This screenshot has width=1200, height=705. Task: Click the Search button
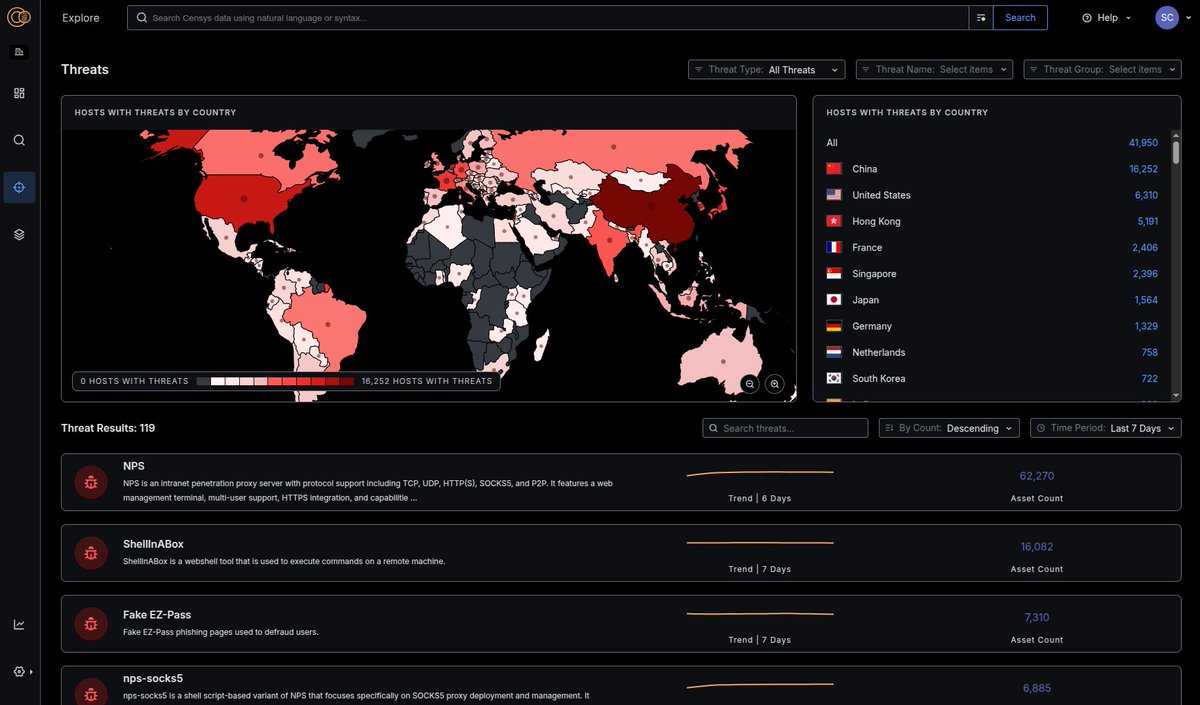click(x=1020, y=17)
